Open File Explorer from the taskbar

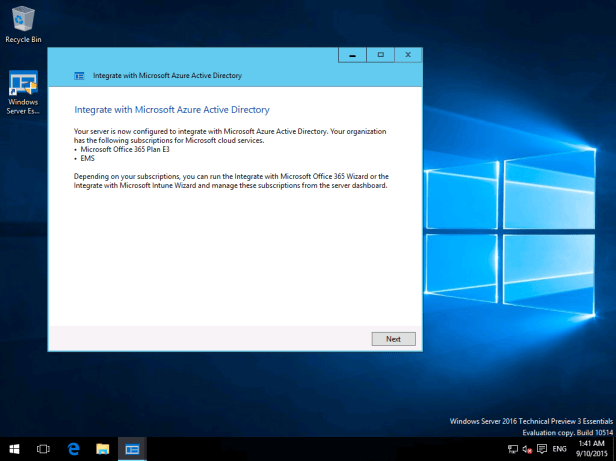[102, 449]
